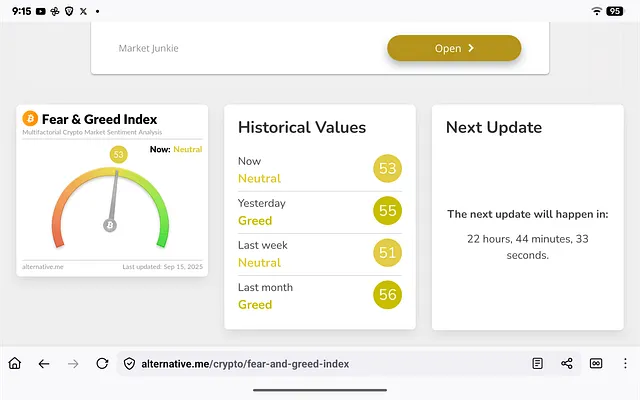Image resolution: width=640 pixels, height=400 pixels.
Task: Click the 'Historical Values' heading
Action: point(302,127)
